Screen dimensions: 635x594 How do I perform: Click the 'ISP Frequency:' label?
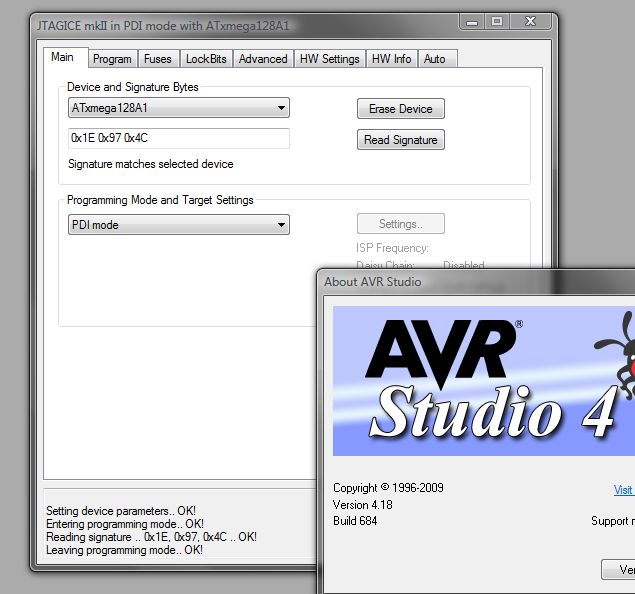coord(392,248)
